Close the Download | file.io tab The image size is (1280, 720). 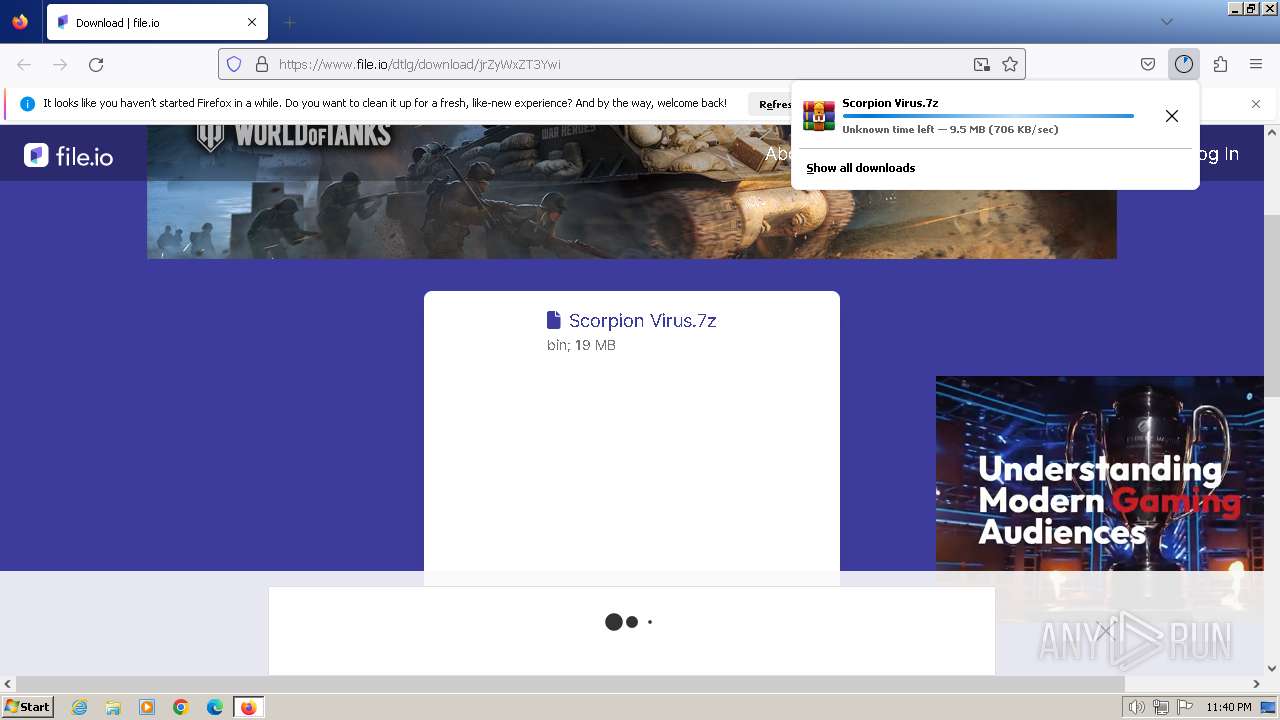pos(252,22)
